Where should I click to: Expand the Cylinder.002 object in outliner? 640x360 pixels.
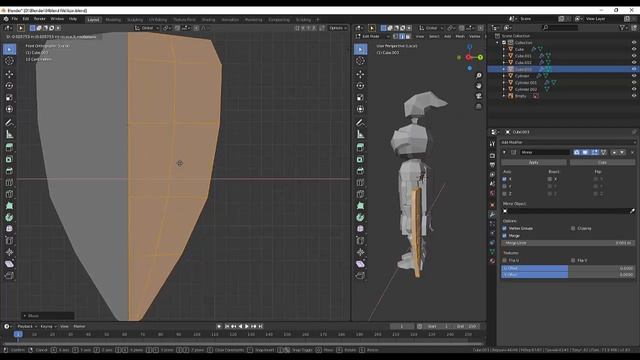[504, 89]
